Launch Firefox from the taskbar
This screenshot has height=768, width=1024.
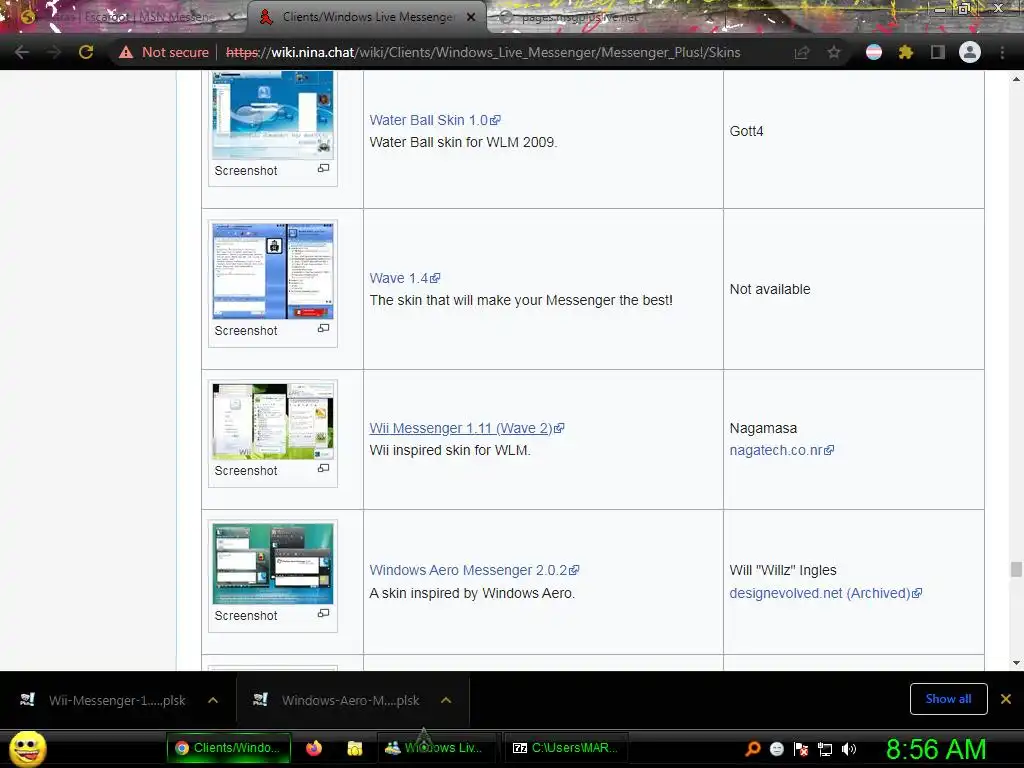click(314, 748)
